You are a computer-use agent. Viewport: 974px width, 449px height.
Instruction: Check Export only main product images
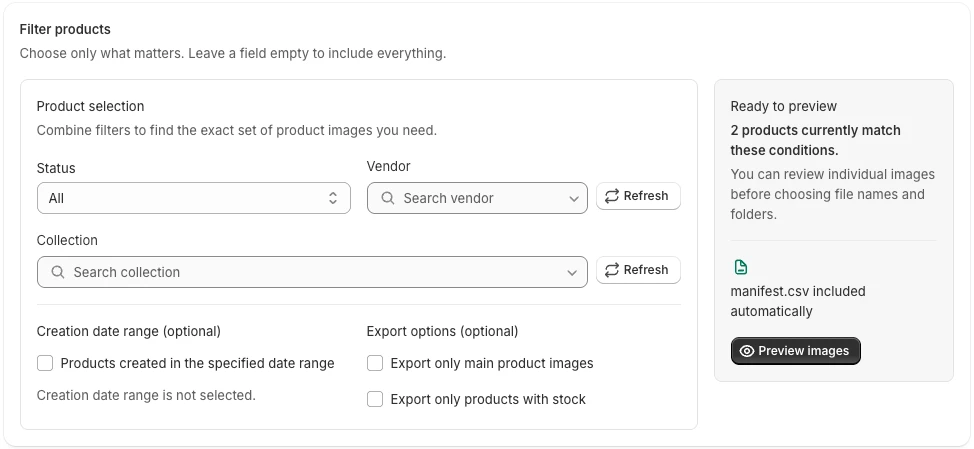(375, 363)
